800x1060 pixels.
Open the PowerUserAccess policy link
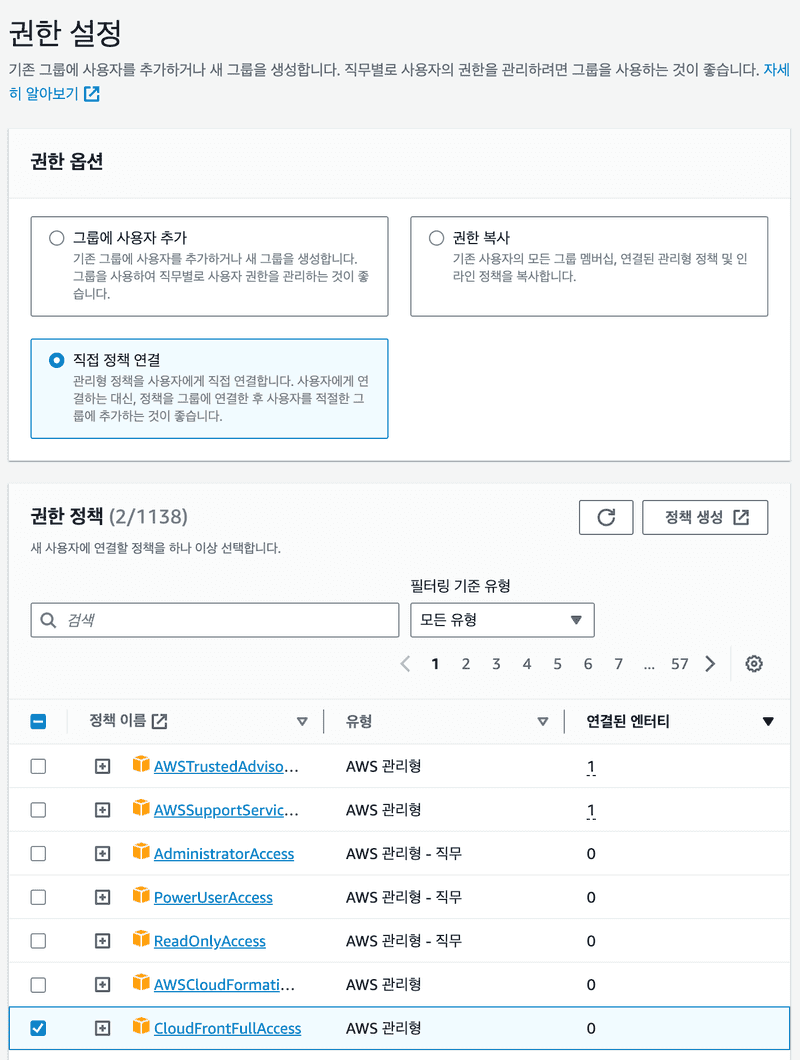213,898
